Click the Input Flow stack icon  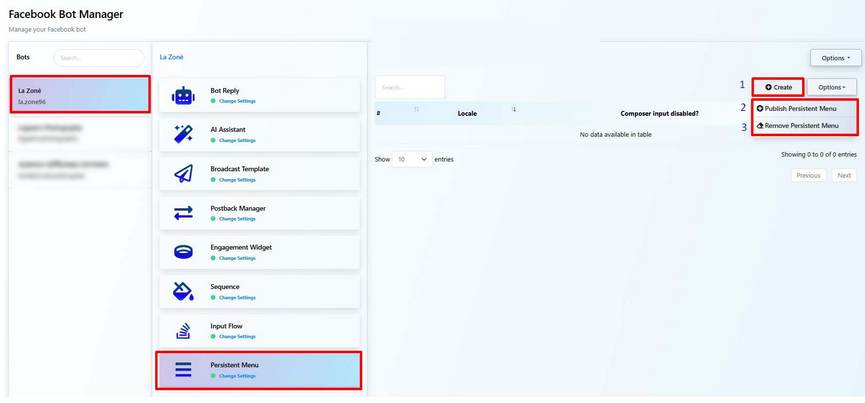tap(183, 330)
